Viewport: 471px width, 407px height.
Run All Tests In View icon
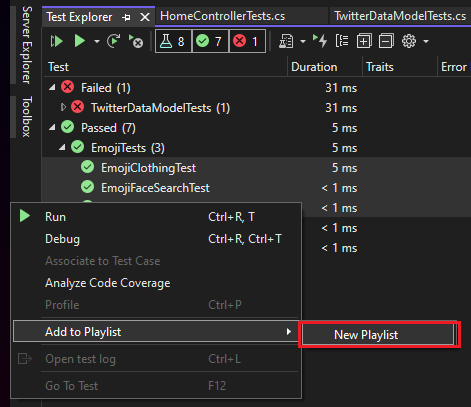tap(56, 41)
